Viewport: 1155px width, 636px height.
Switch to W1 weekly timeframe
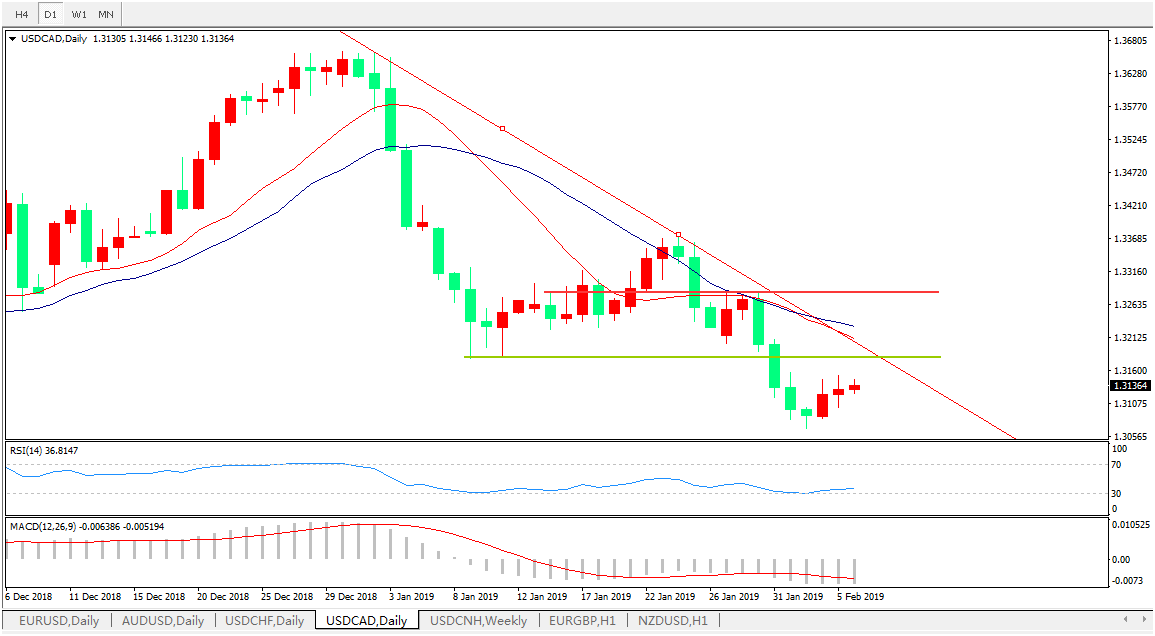click(79, 14)
